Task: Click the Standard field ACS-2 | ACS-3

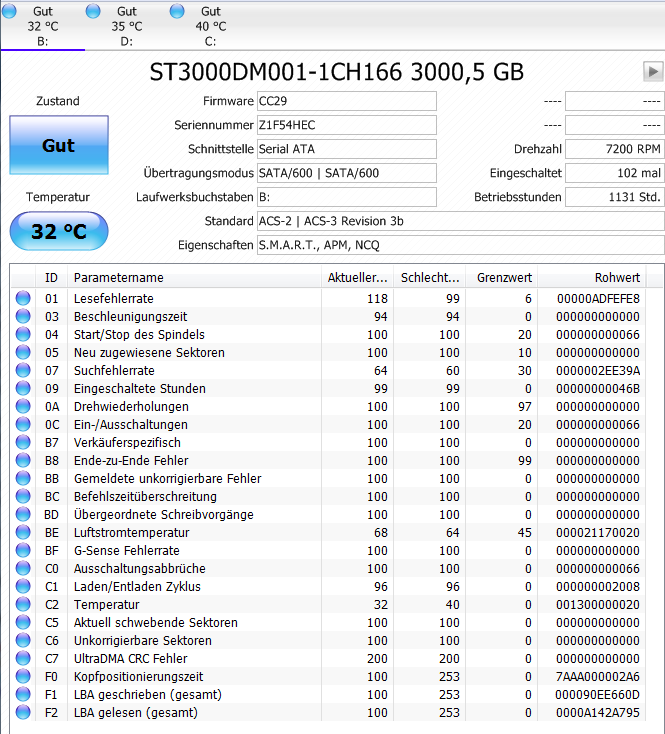Action: tap(460, 221)
